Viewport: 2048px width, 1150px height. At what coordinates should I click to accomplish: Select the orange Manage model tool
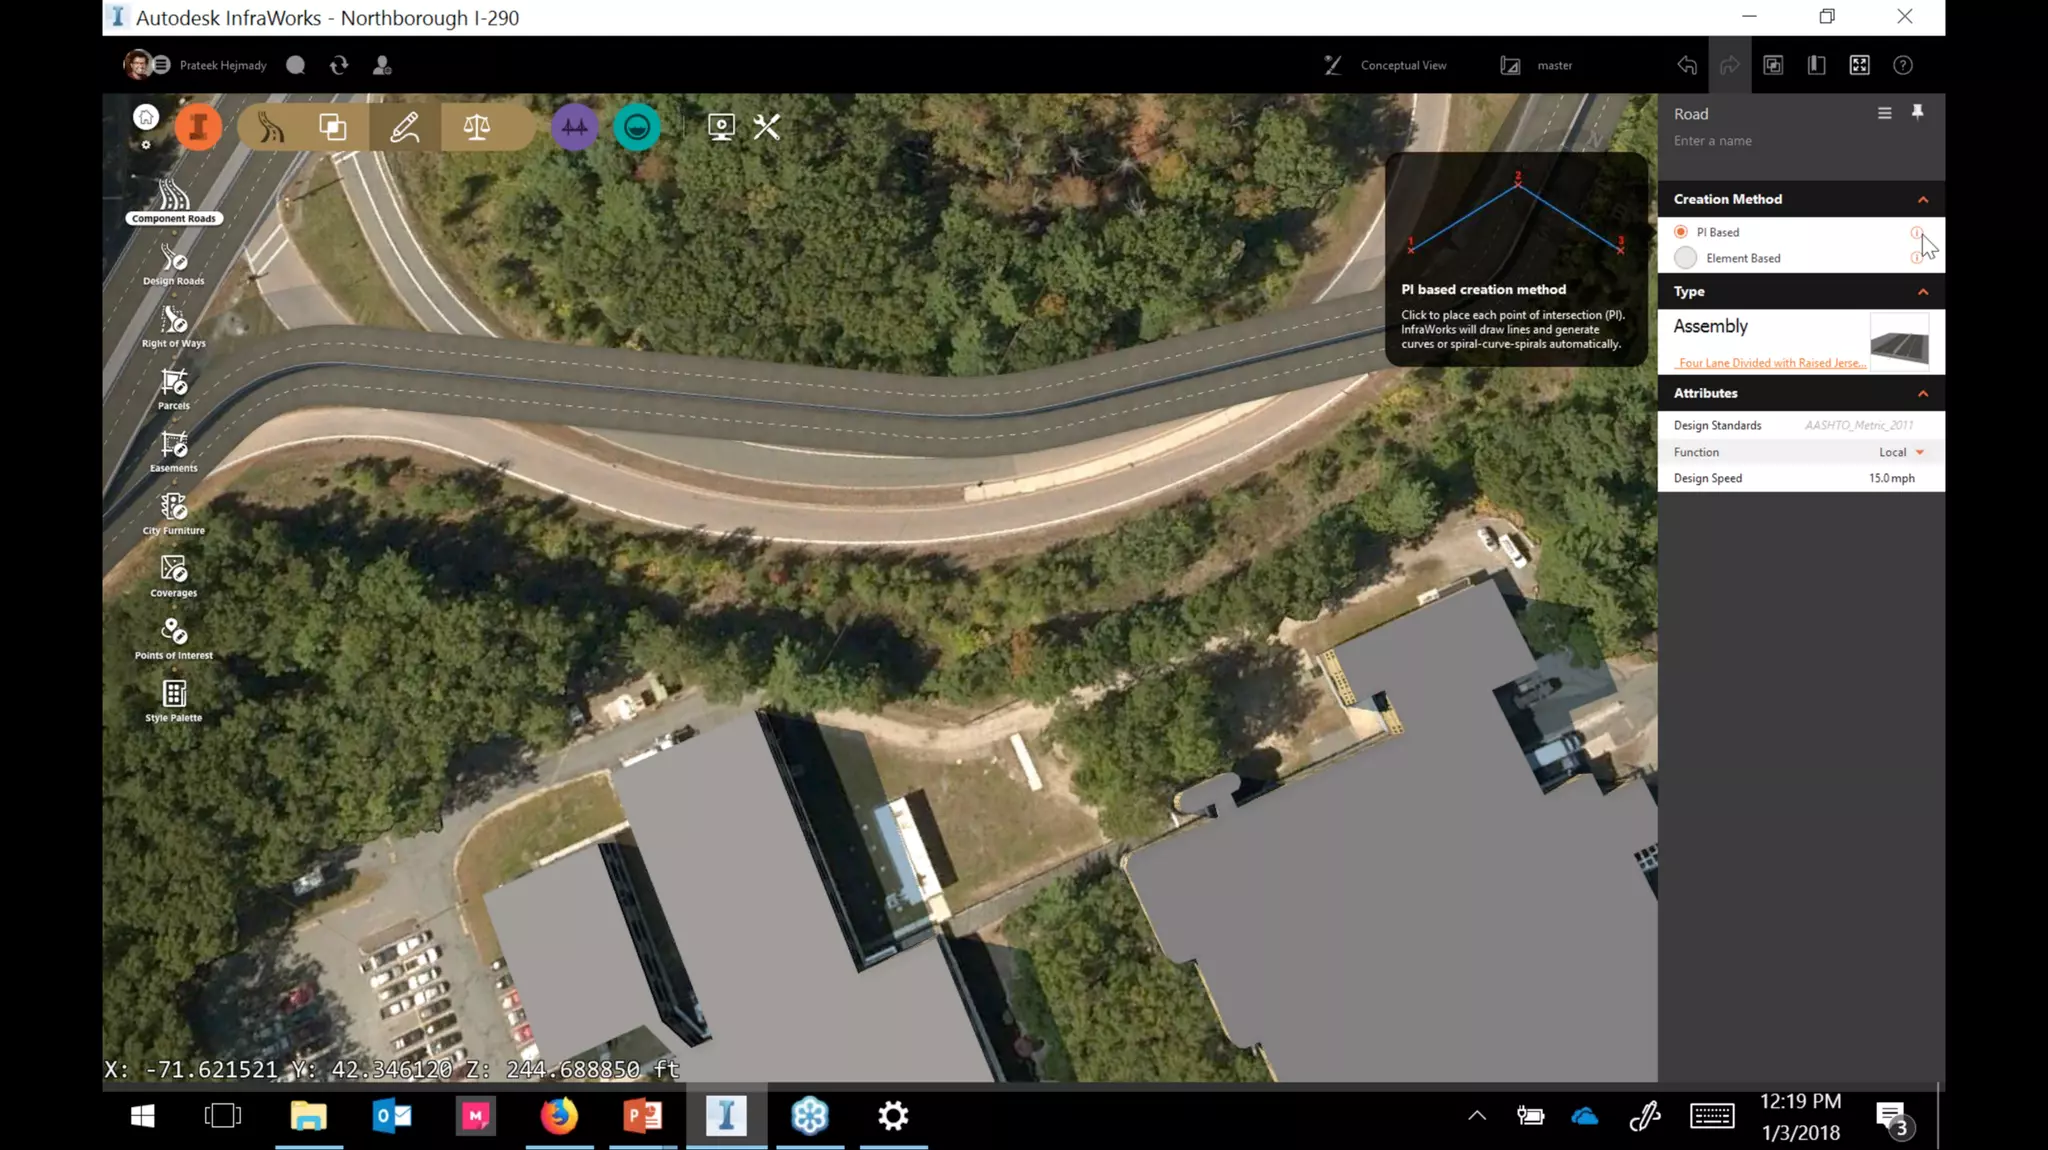tap(198, 127)
